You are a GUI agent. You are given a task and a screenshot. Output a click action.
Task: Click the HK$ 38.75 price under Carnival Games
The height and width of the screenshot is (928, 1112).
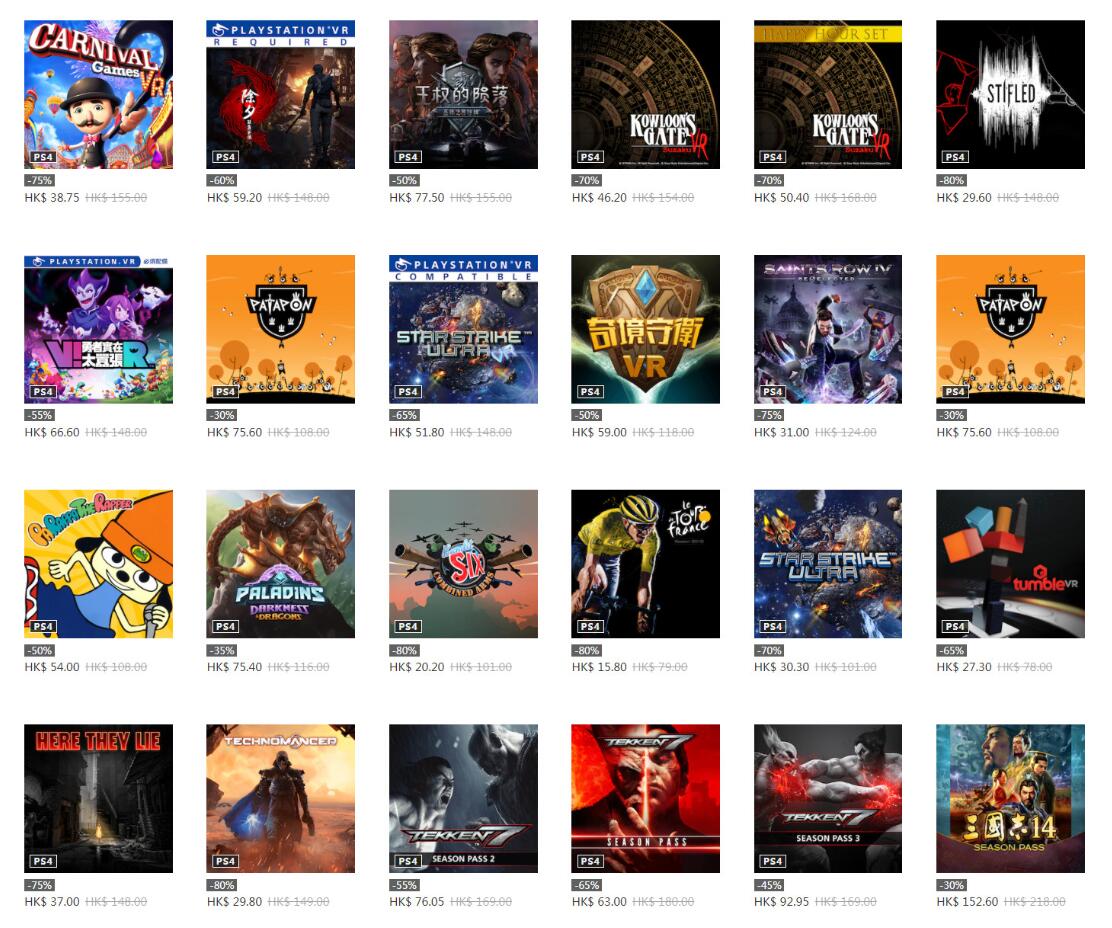52,198
